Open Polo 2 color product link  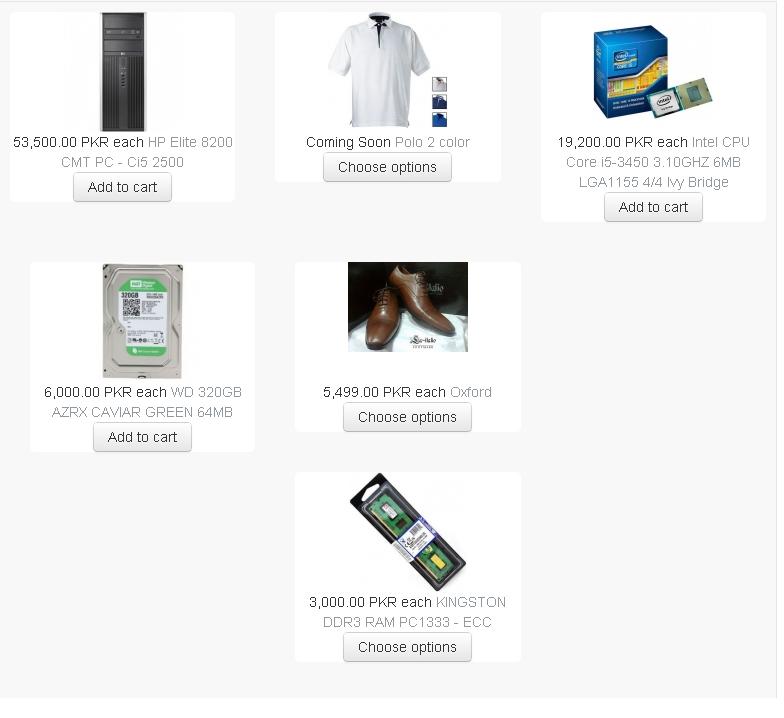click(432, 142)
